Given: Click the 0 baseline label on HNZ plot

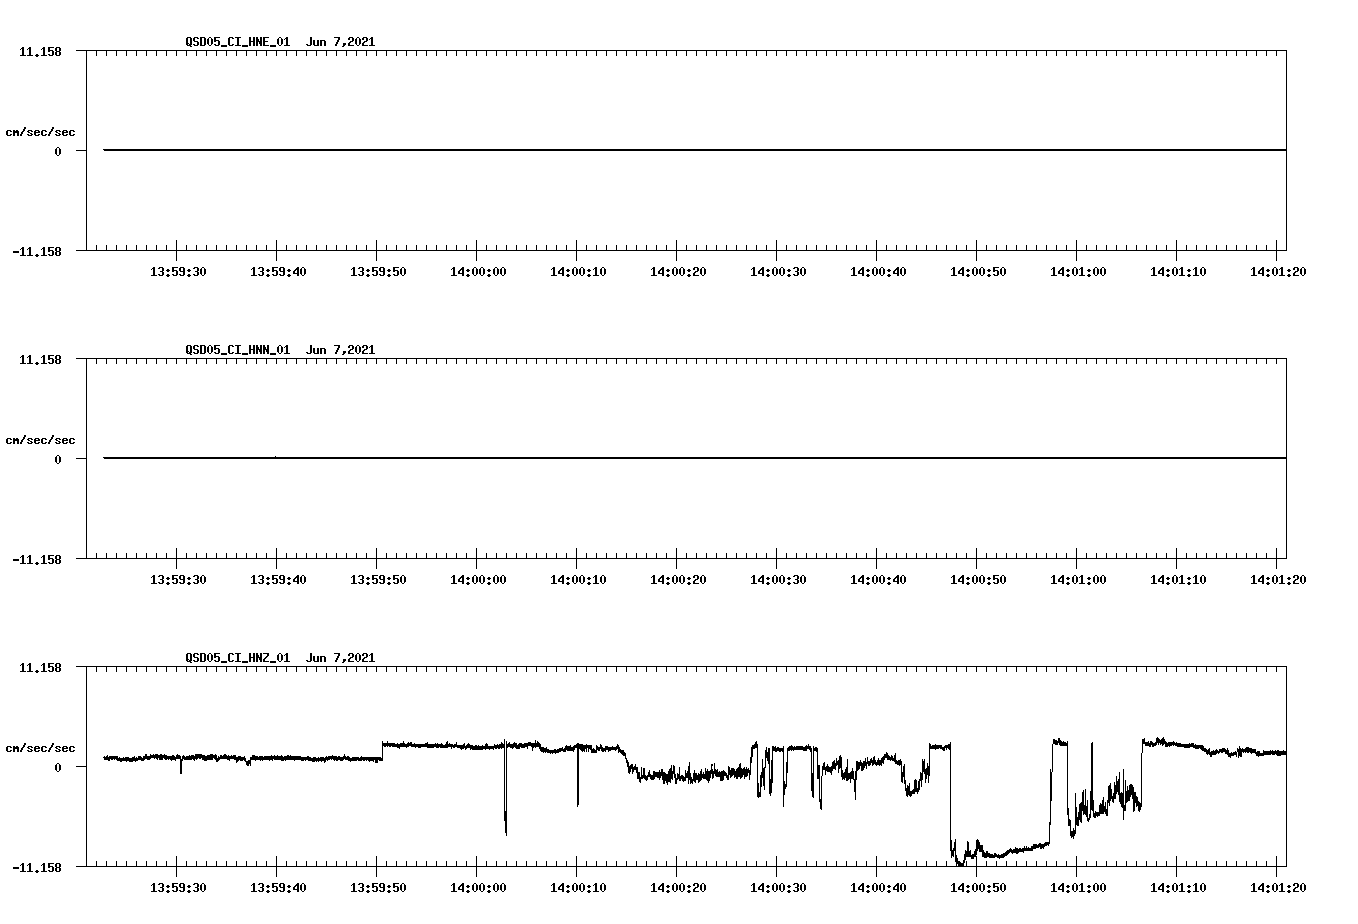Looking at the screenshot, I should [58, 767].
